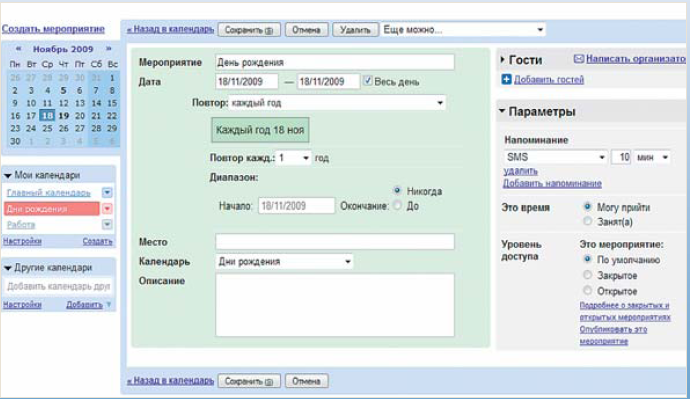Click Создать мероприятие link
The width and height of the screenshot is (690, 399).
[x=53, y=29]
